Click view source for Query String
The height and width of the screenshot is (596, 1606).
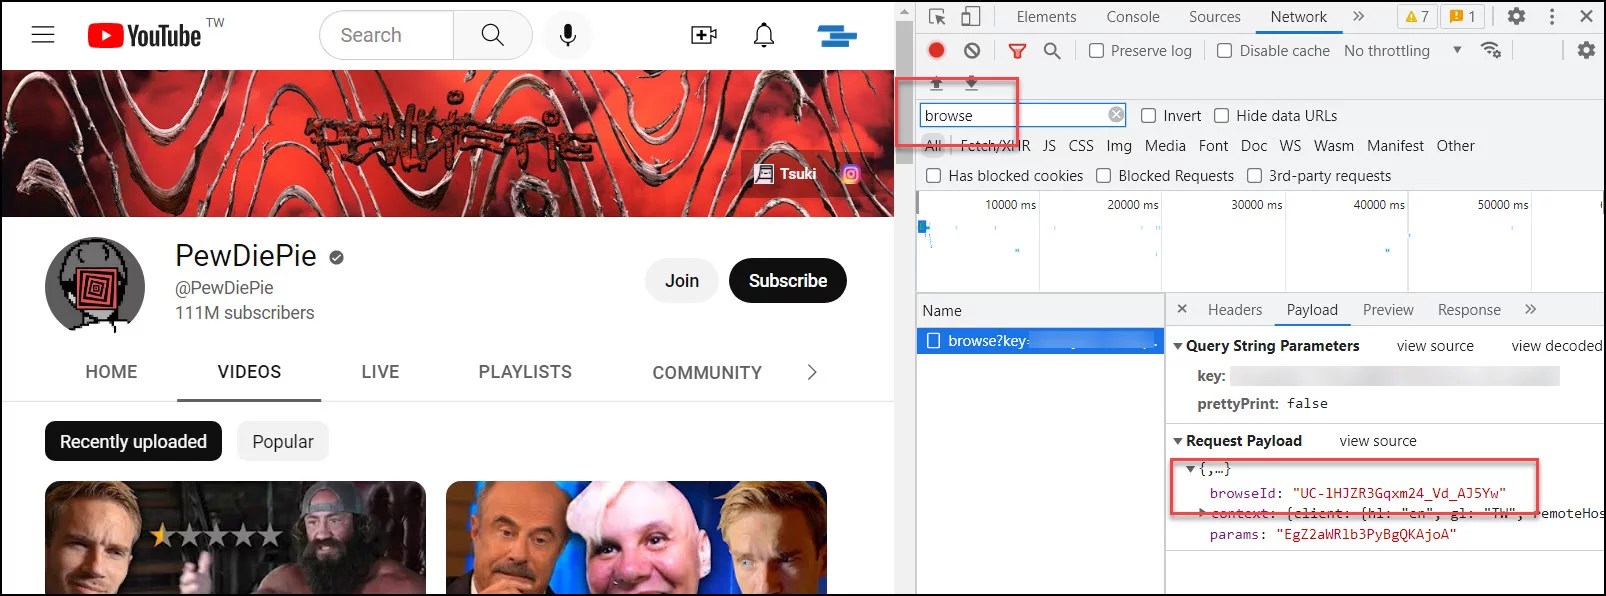[x=1435, y=346]
